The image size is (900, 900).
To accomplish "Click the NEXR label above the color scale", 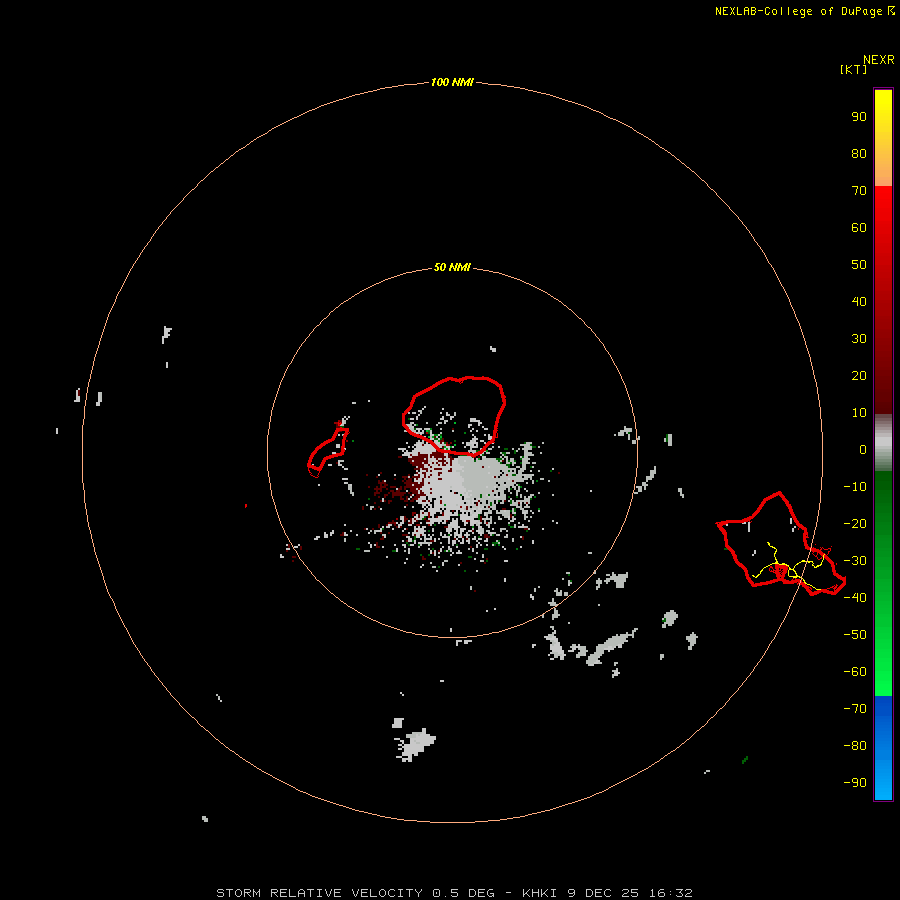I will 879,60.
